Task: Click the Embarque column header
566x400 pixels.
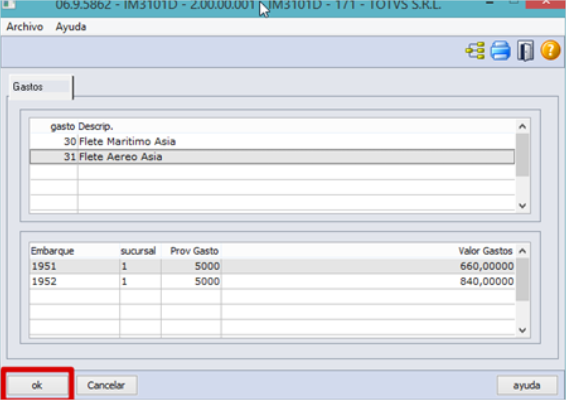Action: pos(75,251)
